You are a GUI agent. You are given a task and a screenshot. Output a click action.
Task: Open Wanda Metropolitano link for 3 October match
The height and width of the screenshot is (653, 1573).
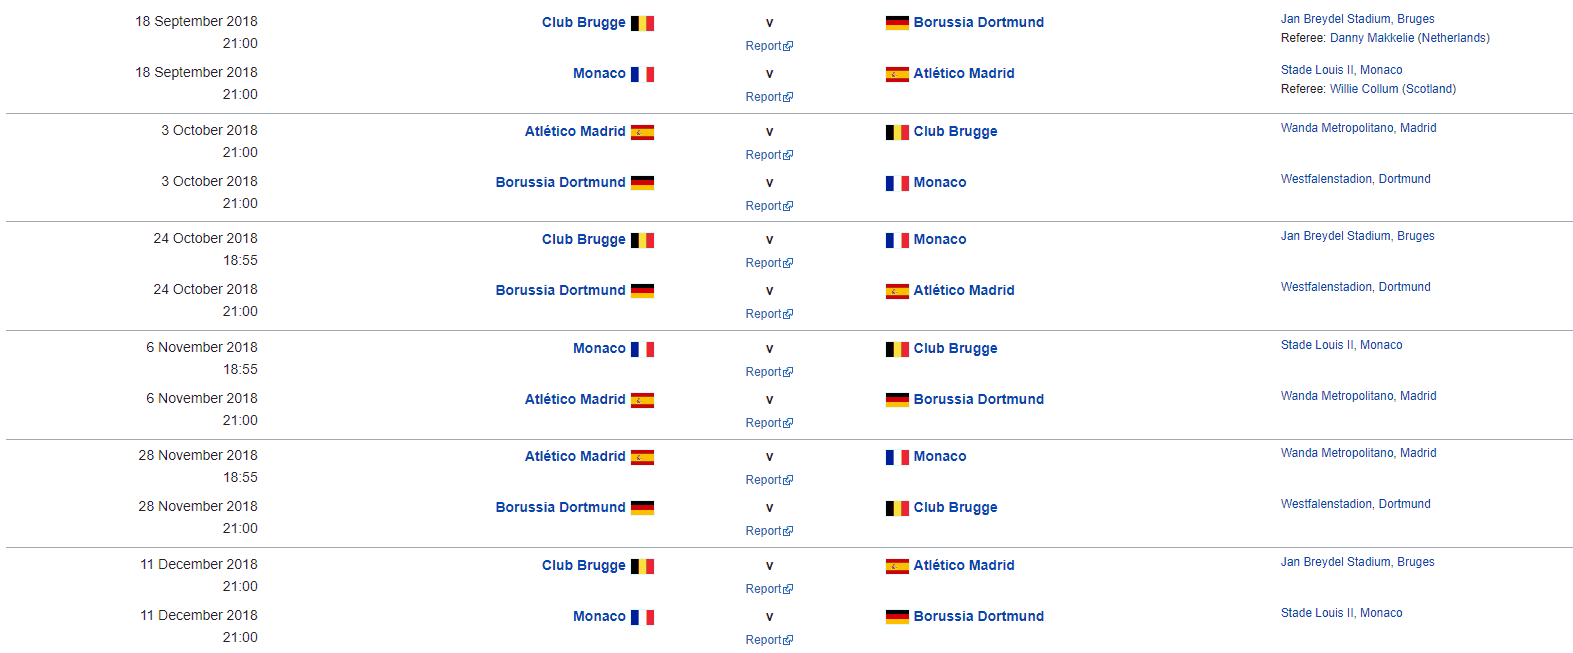pyautogui.click(x=1358, y=128)
